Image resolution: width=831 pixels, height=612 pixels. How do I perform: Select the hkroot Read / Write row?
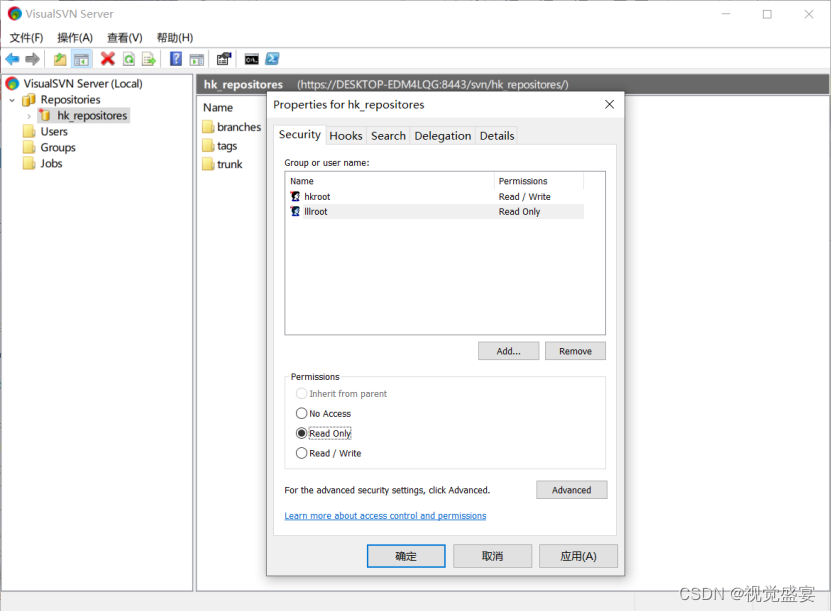point(435,197)
